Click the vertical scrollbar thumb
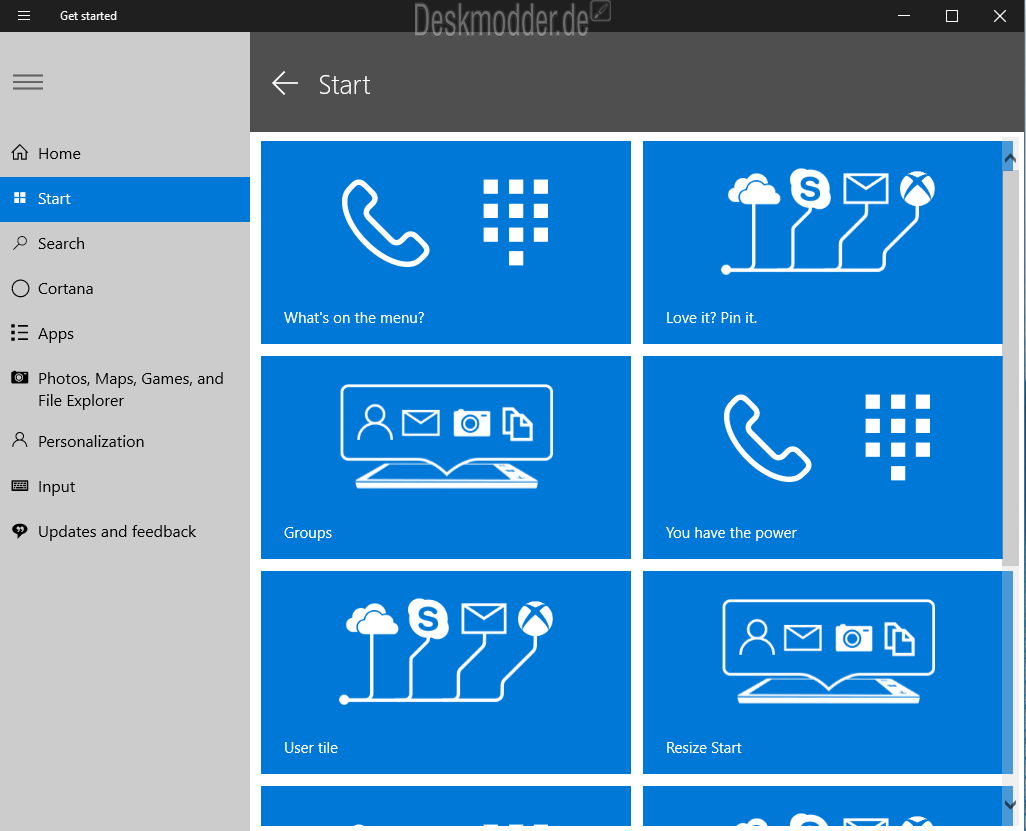Image resolution: width=1026 pixels, height=831 pixels. pos(1010,366)
